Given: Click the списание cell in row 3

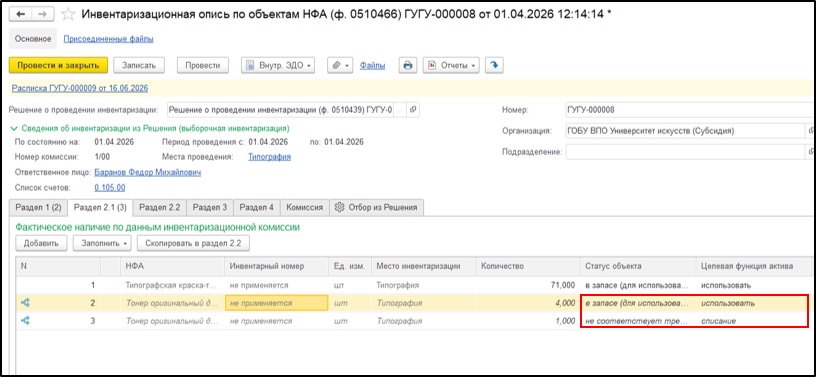Looking at the screenshot, I should click(754, 321).
